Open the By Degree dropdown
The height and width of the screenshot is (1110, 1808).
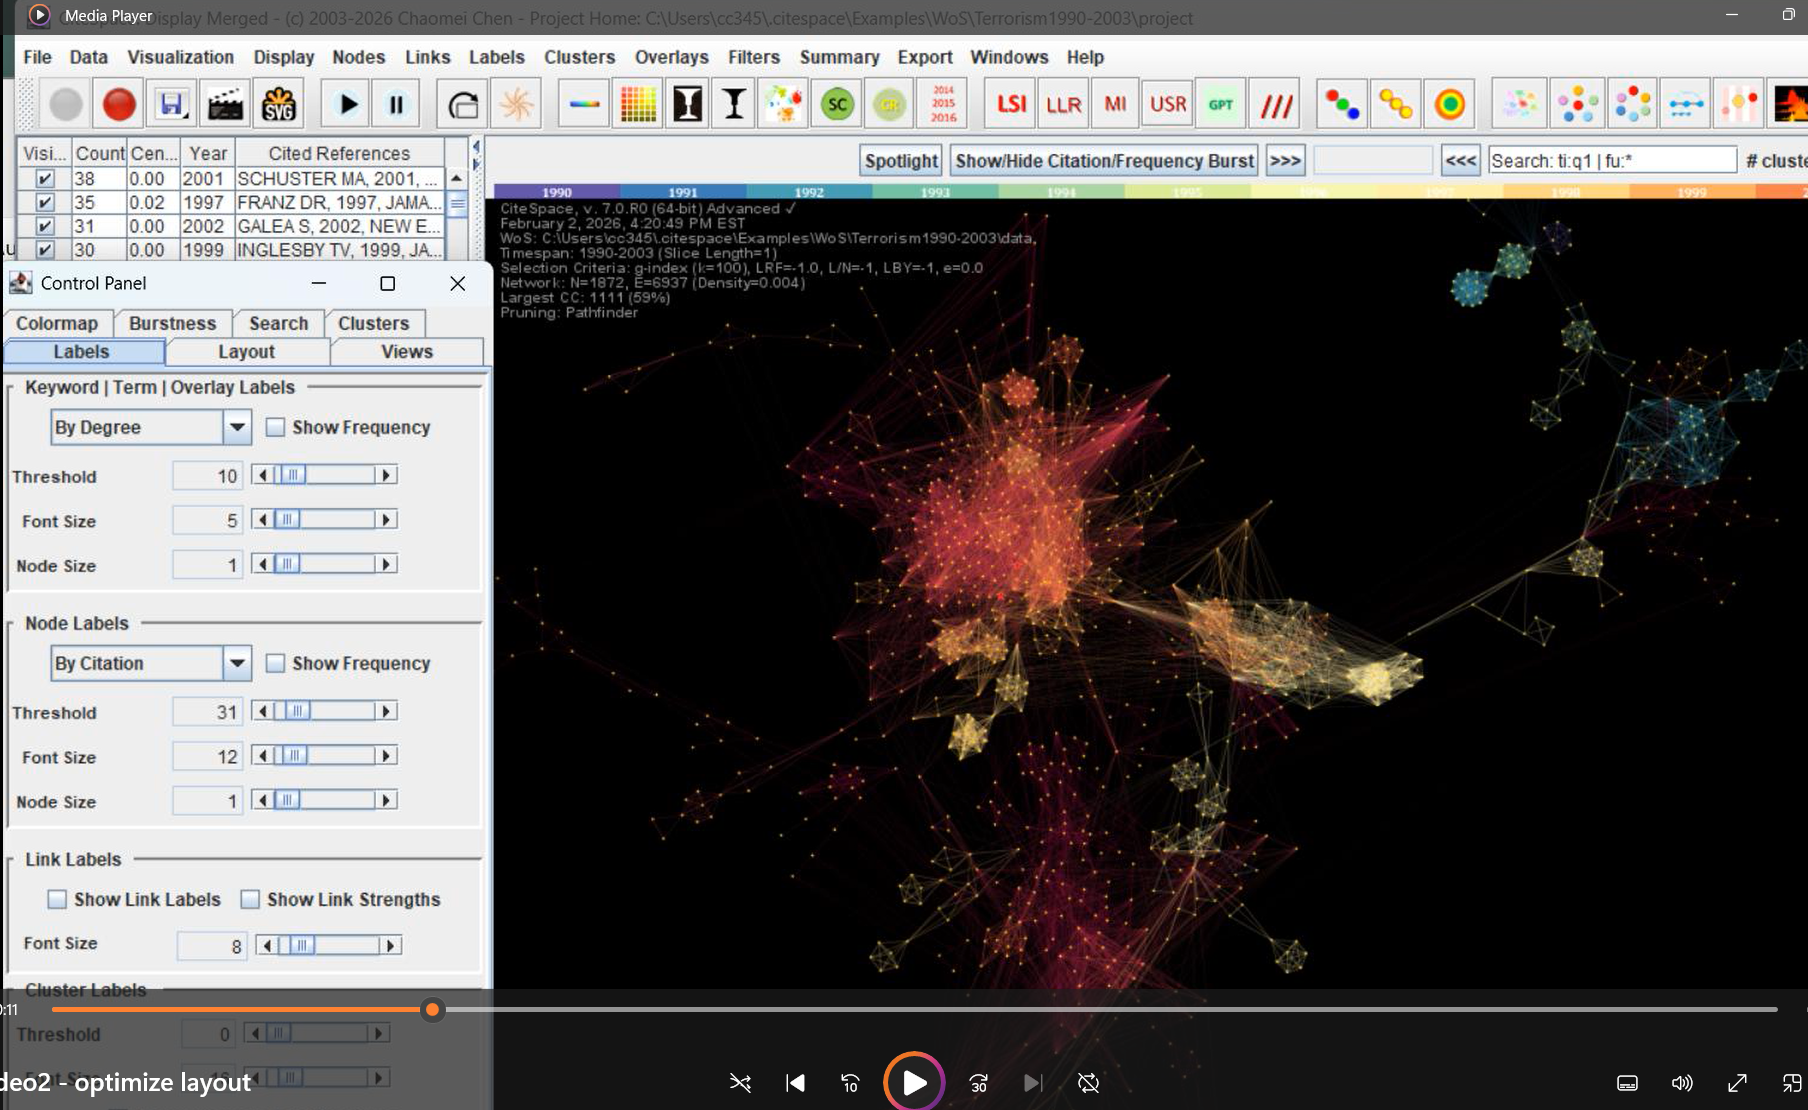(236, 428)
